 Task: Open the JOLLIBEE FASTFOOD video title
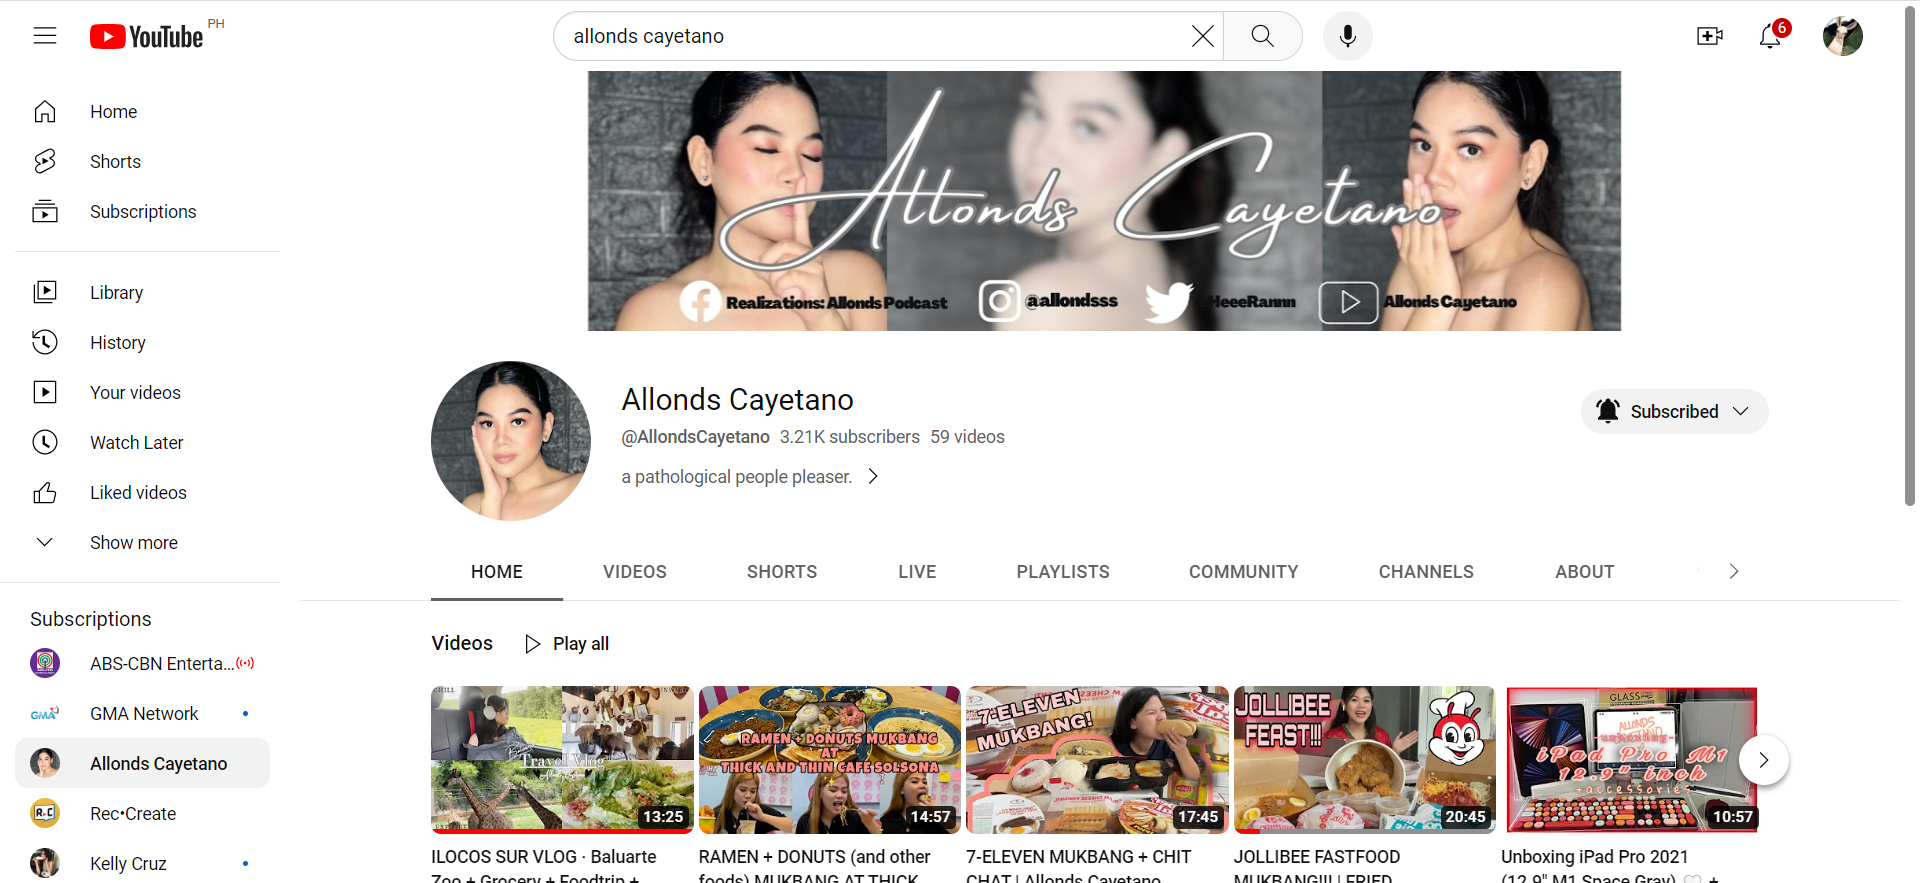coord(1317,867)
